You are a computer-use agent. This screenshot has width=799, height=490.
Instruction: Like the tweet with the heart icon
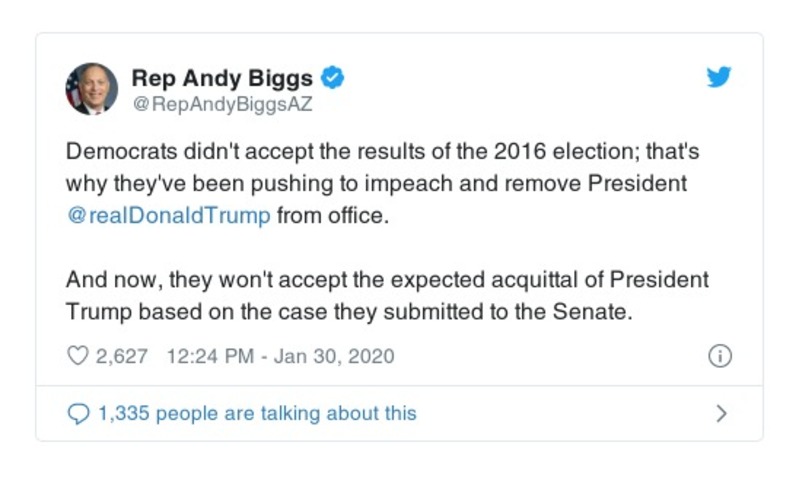77,356
